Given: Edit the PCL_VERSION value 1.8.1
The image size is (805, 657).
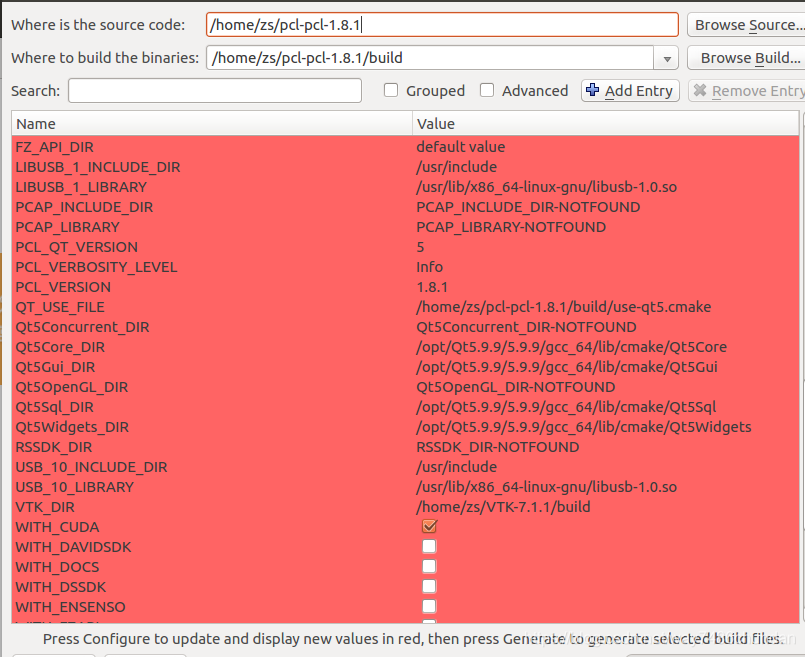Looking at the screenshot, I should [432, 287].
